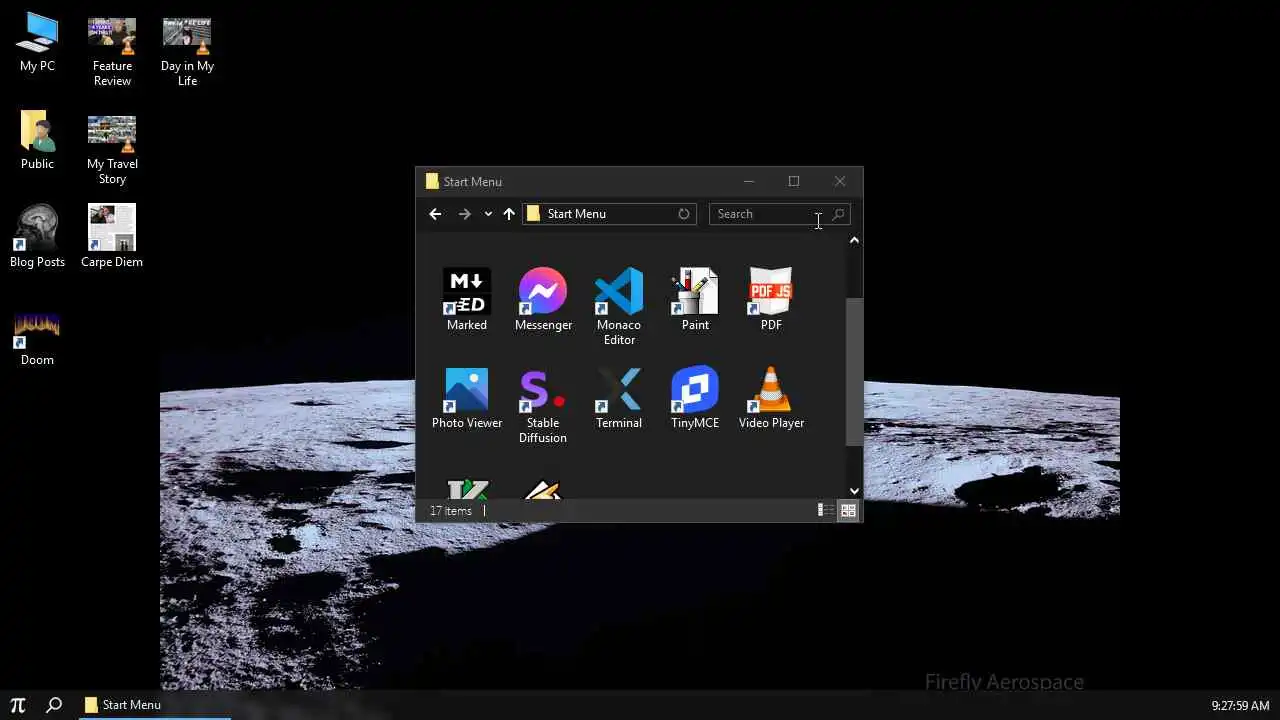The width and height of the screenshot is (1280, 720).
Task: Select the Feature Review video file
Action: click(112, 51)
